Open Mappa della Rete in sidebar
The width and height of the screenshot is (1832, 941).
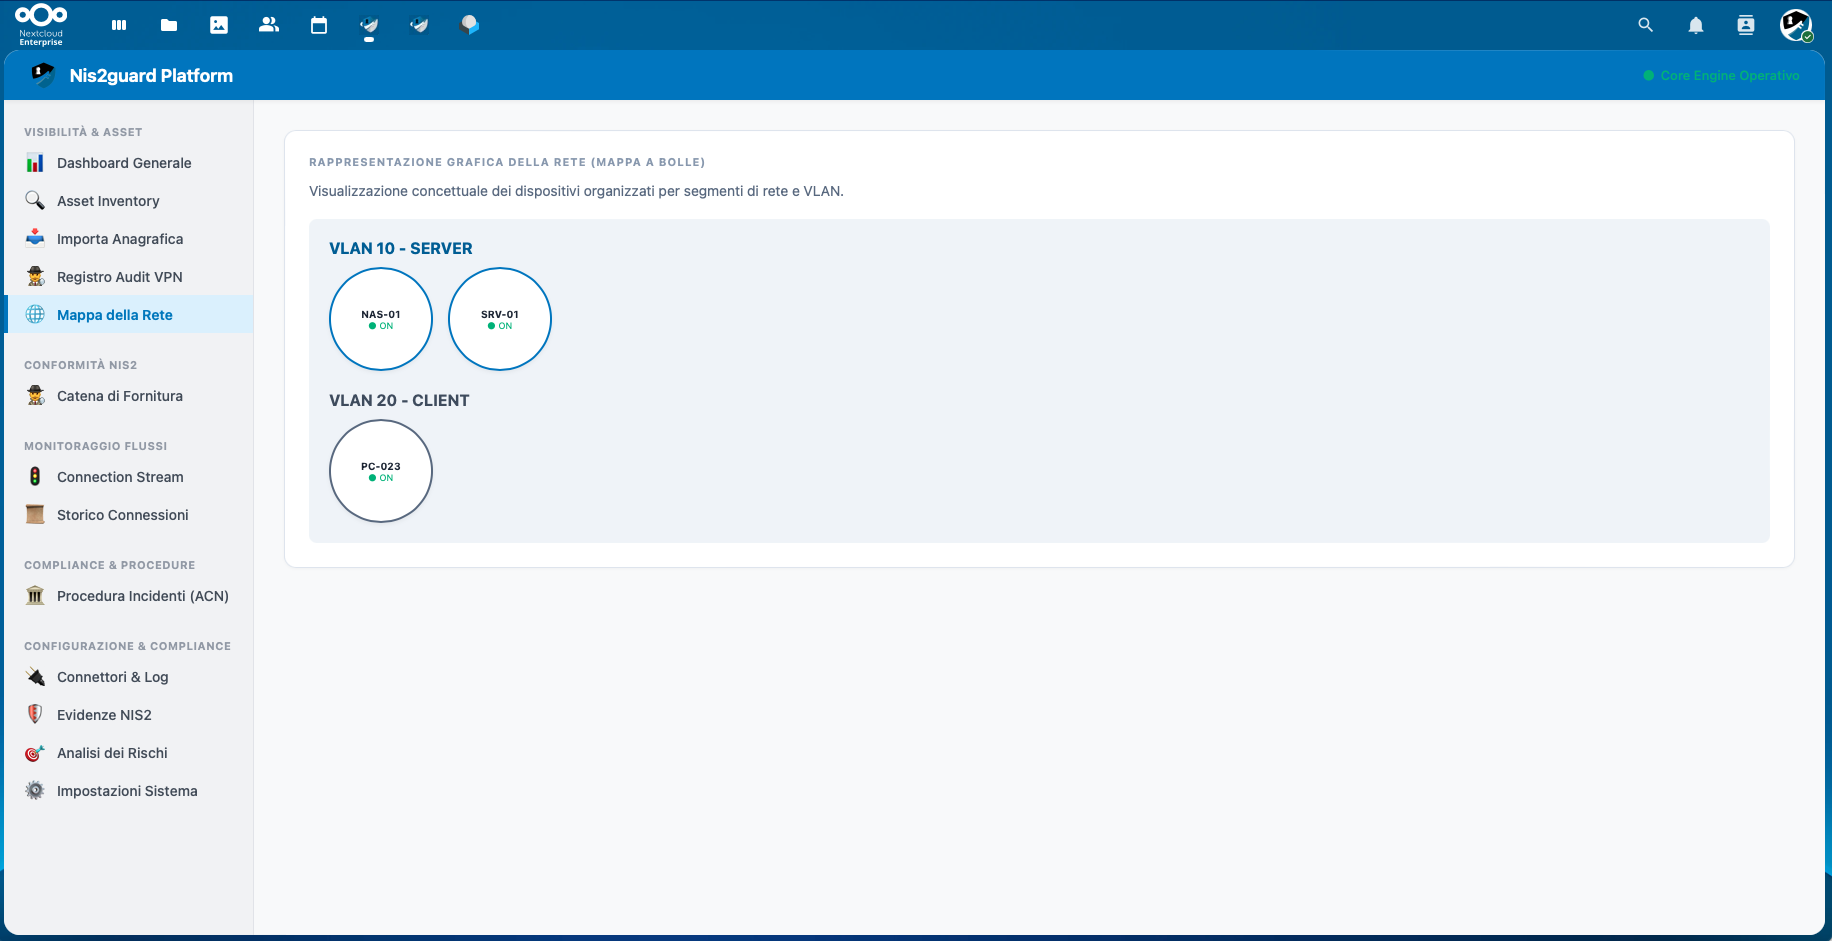pyautogui.click(x=129, y=315)
